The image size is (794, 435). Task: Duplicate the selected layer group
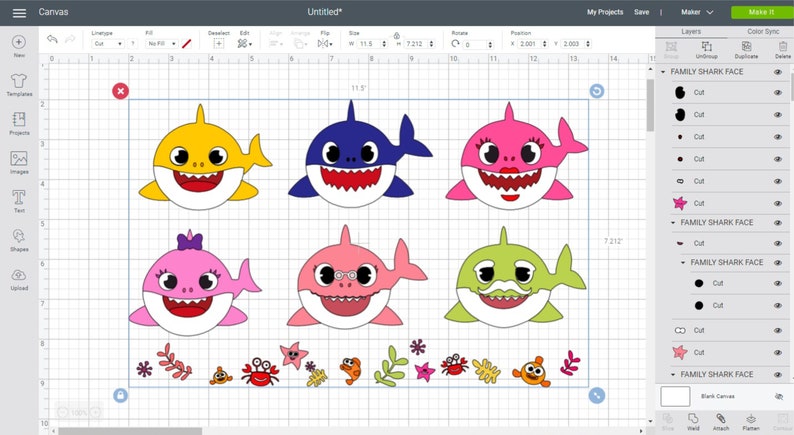click(x=746, y=50)
